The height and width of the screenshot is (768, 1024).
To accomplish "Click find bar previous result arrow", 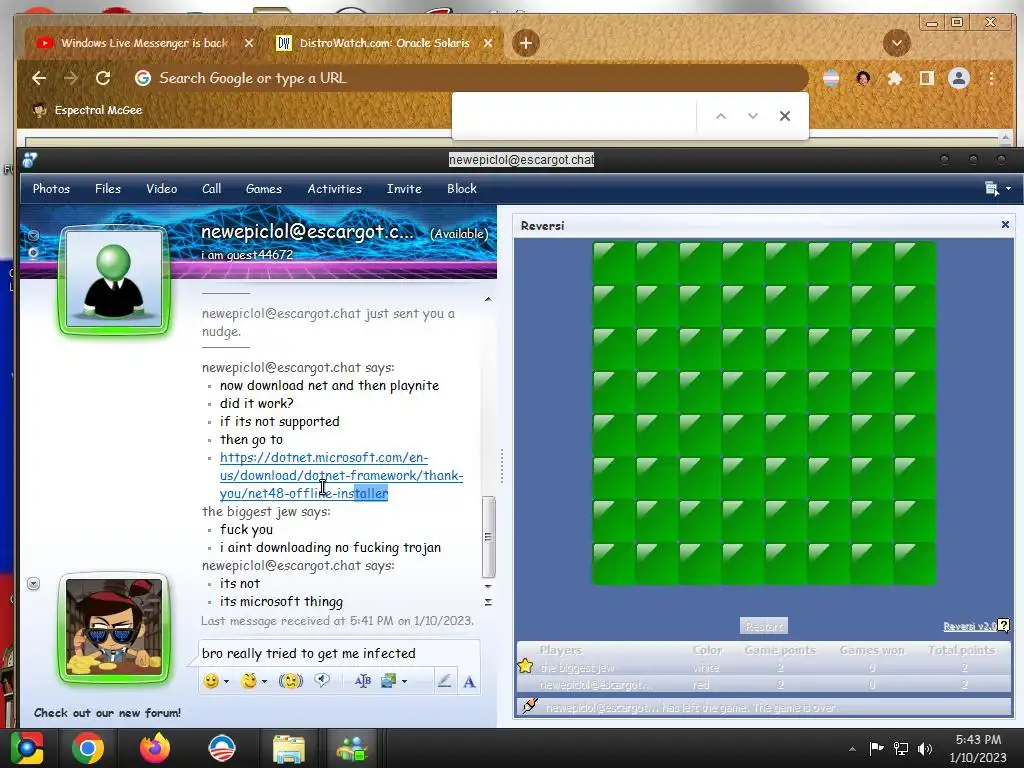I will [x=721, y=116].
